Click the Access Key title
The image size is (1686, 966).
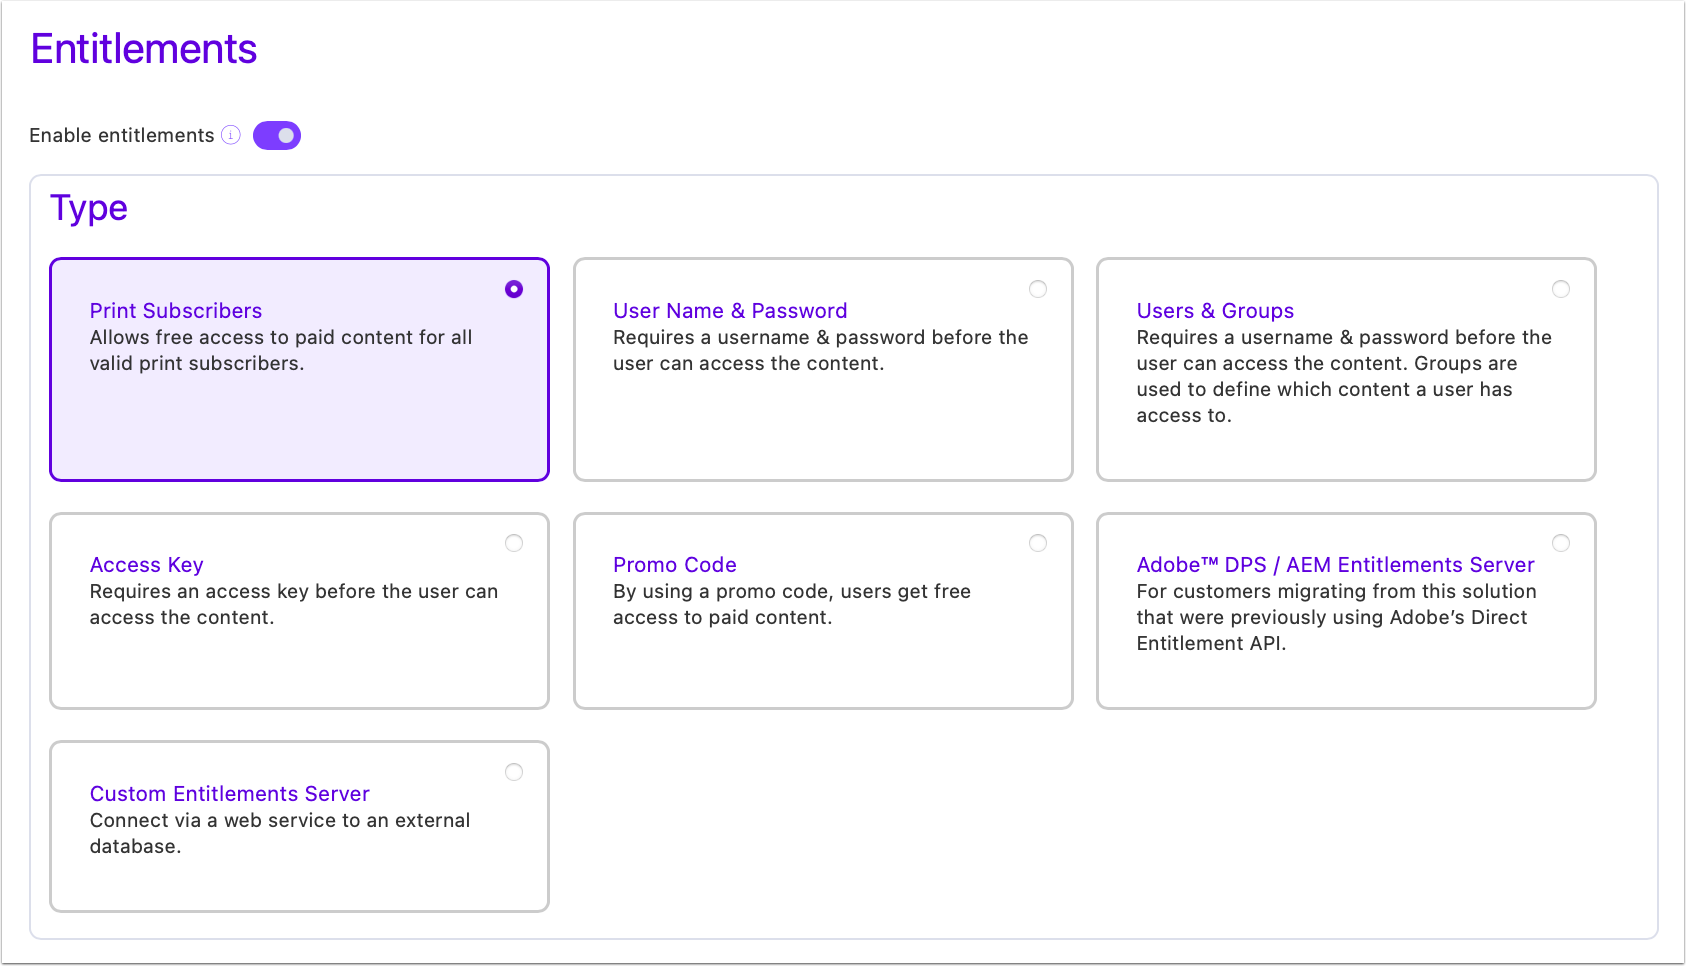(147, 565)
